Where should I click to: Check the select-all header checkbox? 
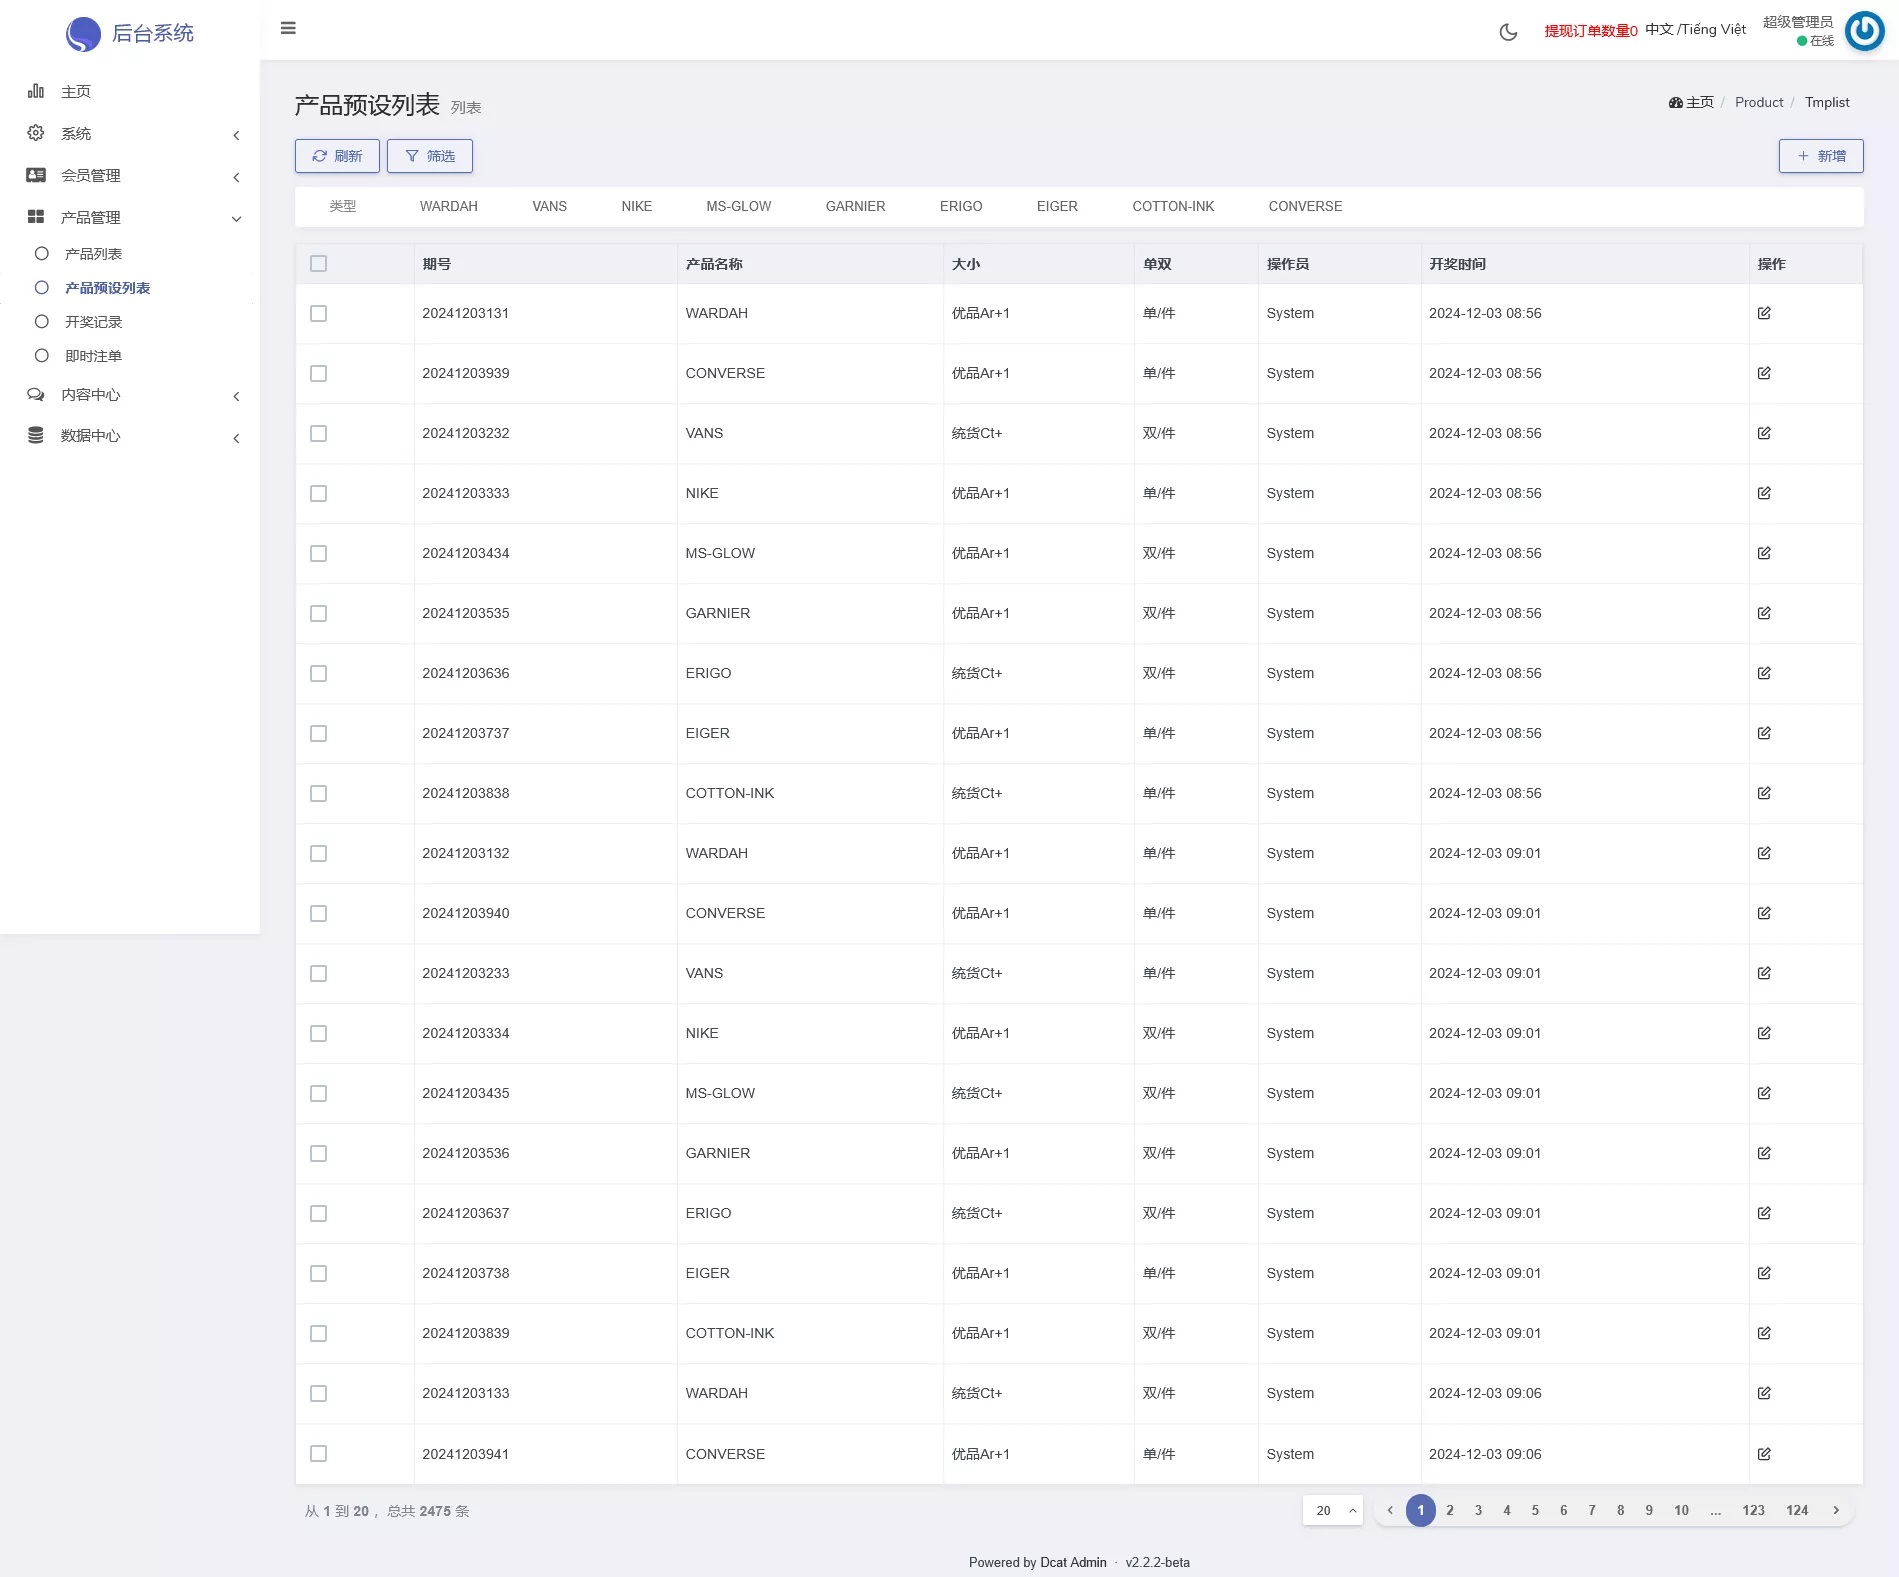click(x=318, y=264)
